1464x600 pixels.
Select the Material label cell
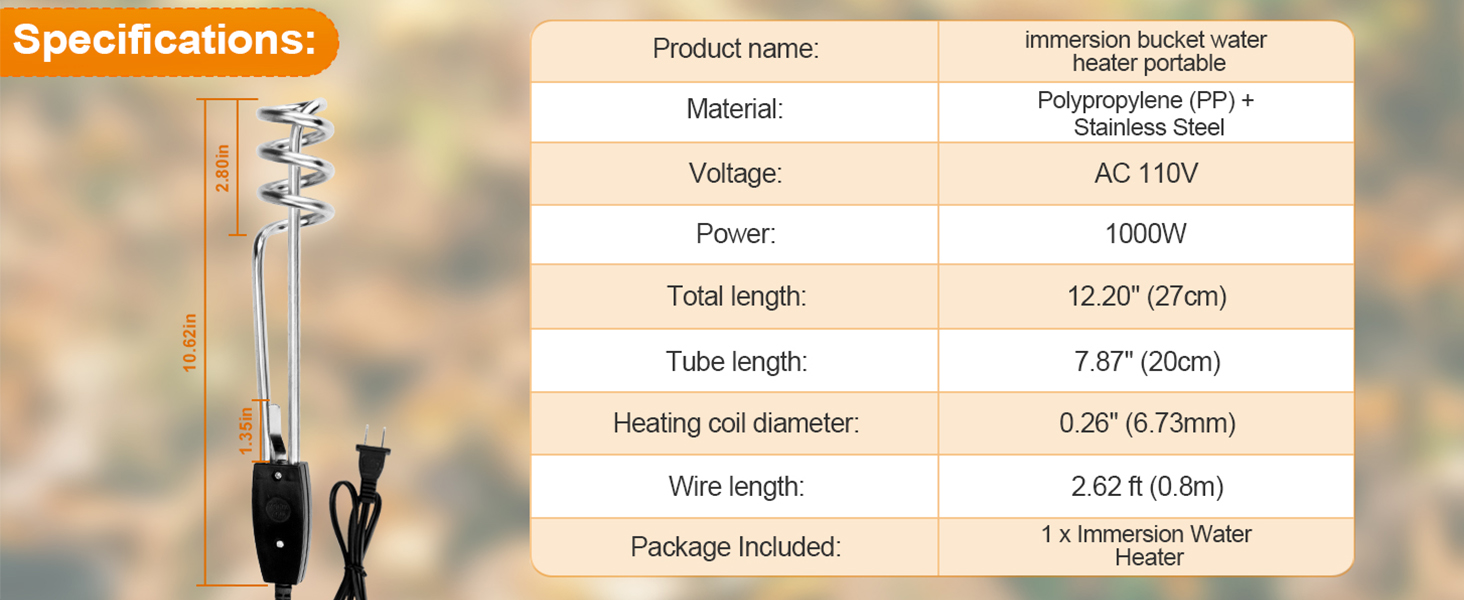[735, 110]
